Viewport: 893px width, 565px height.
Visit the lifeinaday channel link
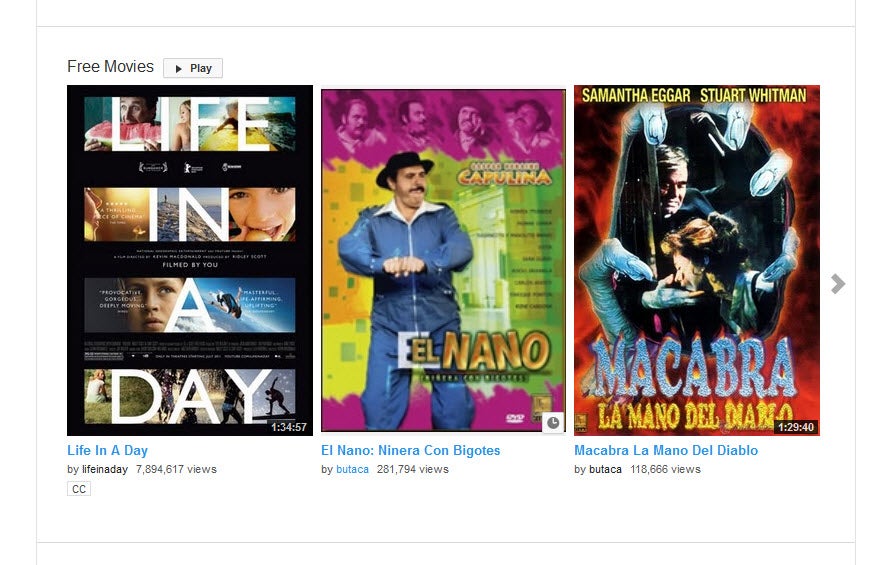pyautogui.click(x=105, y=469)
